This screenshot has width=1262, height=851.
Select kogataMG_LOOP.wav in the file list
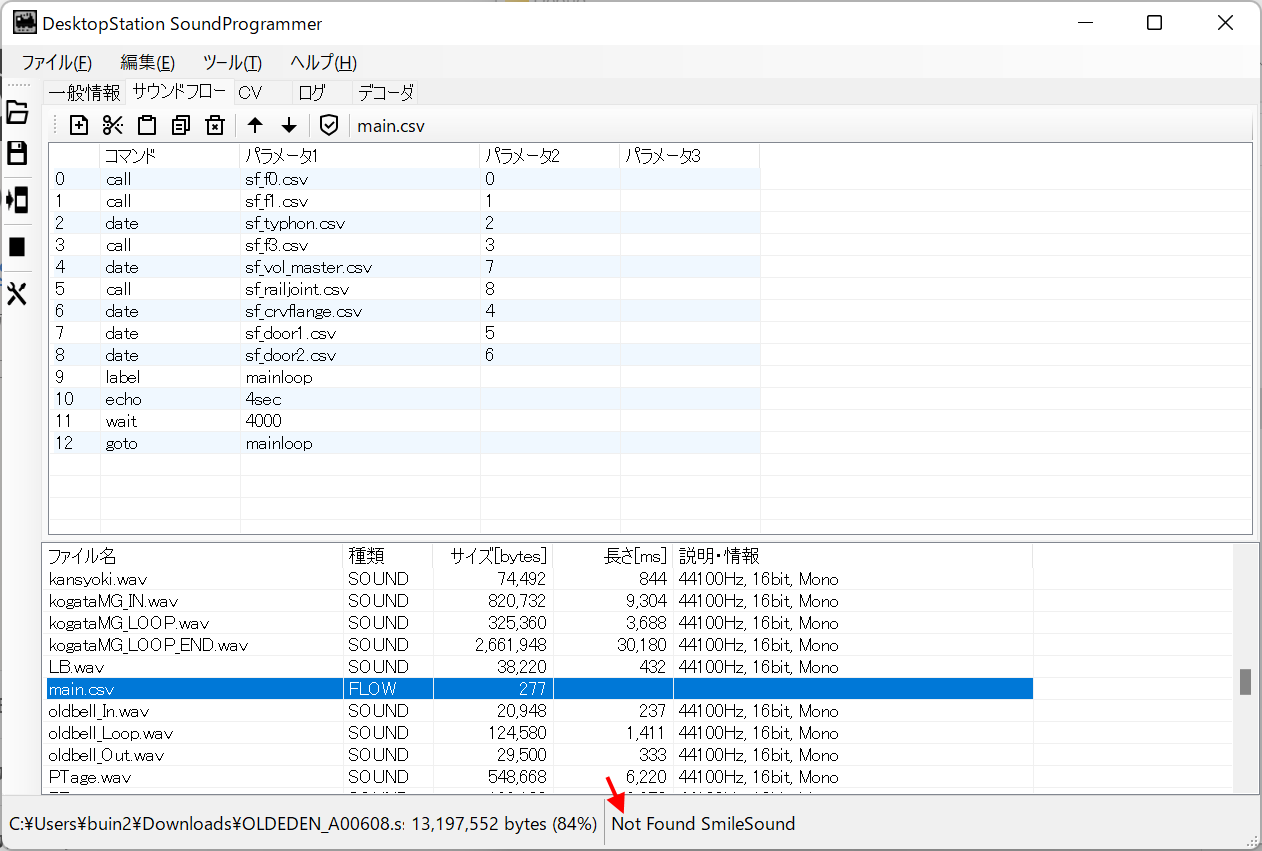click(129, 623)
